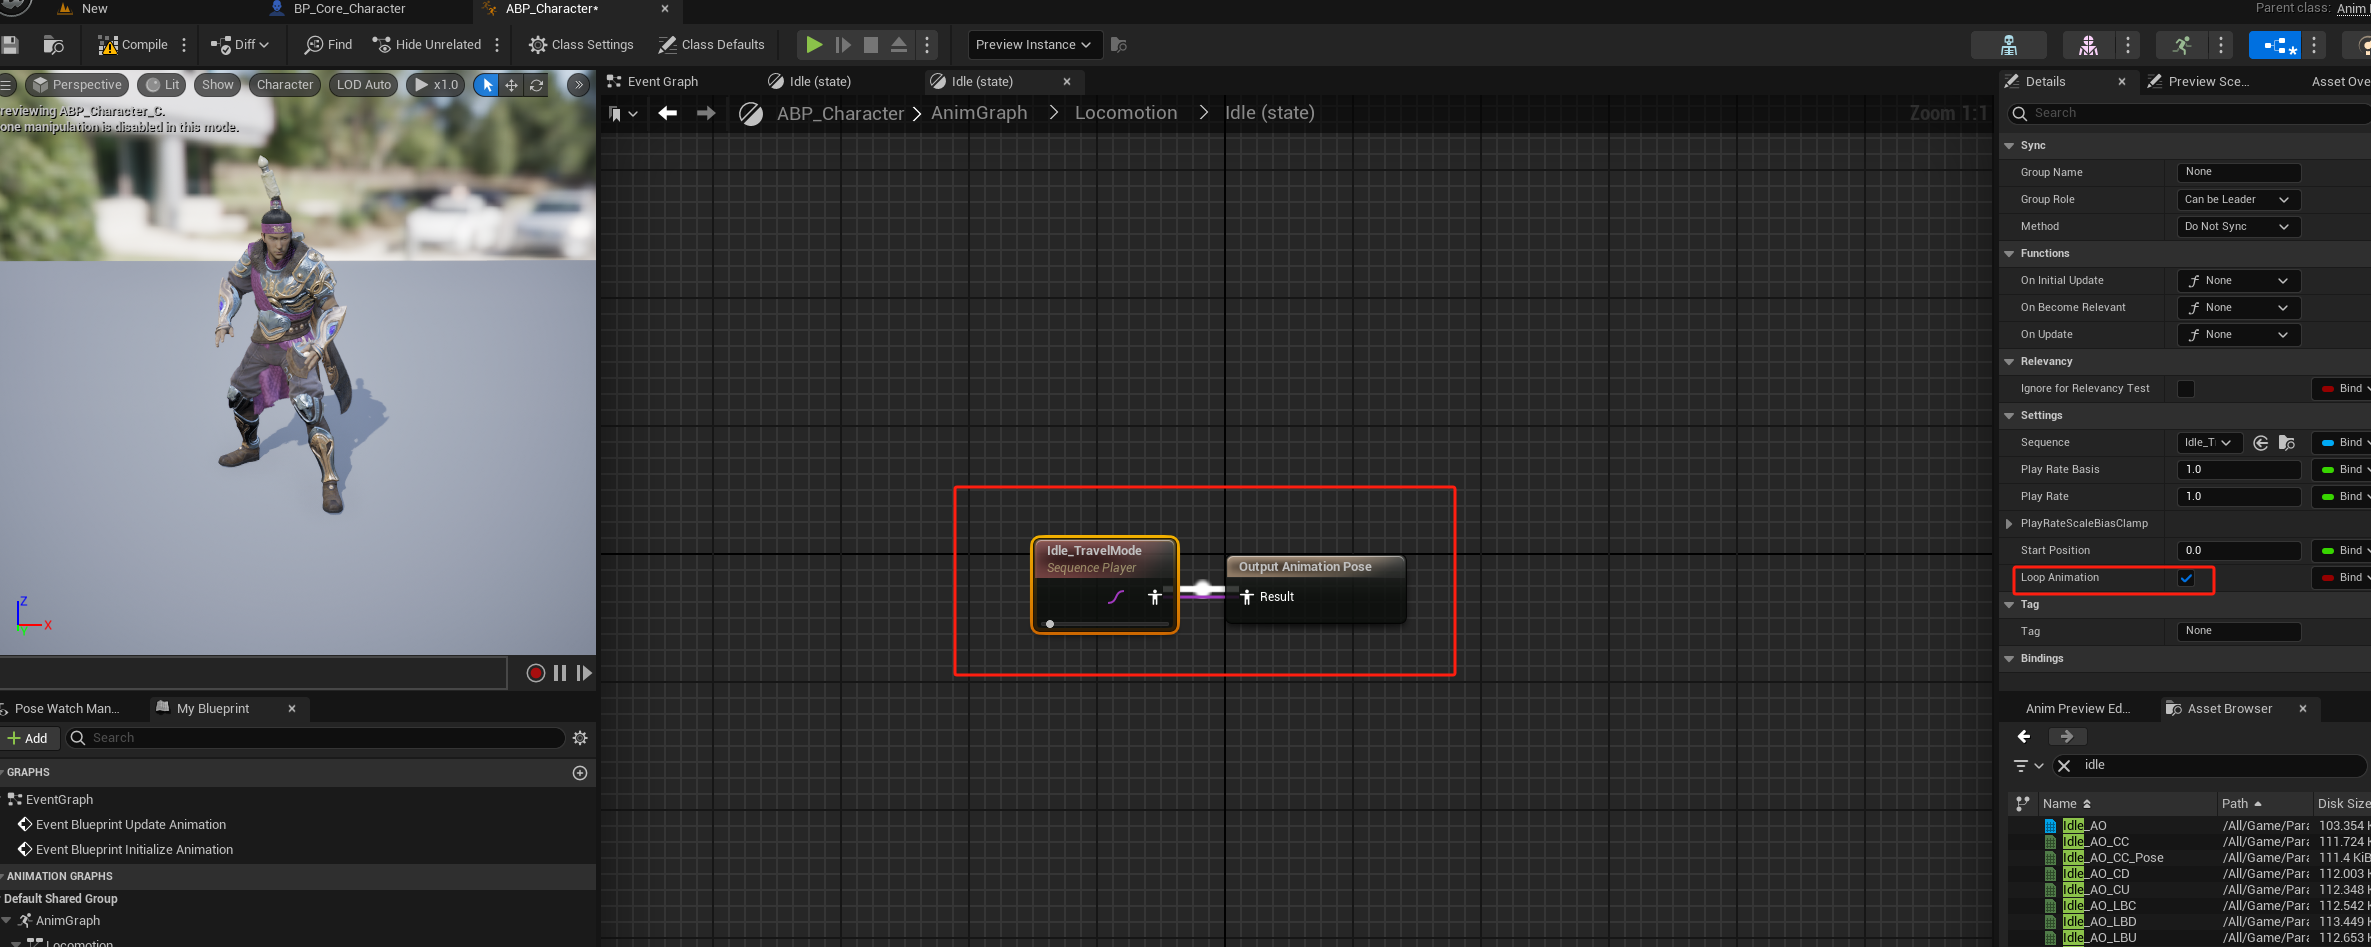Open the On Become Relevant function dropdown
Viewport: 2371px width, 947px height.
pyautogui.click(x=2239, y=308)
